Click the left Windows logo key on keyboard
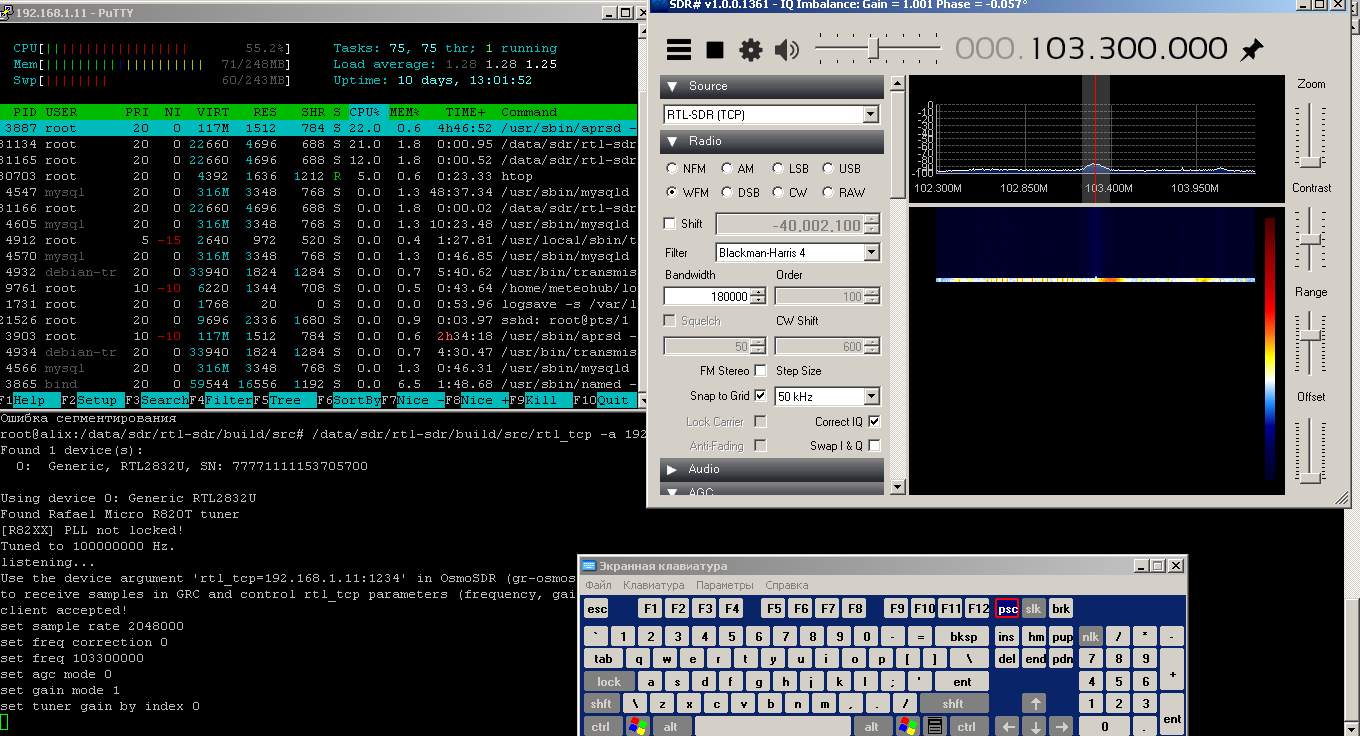The height and width of the screenshot is (736, 1360). click(x=636, y=726)
